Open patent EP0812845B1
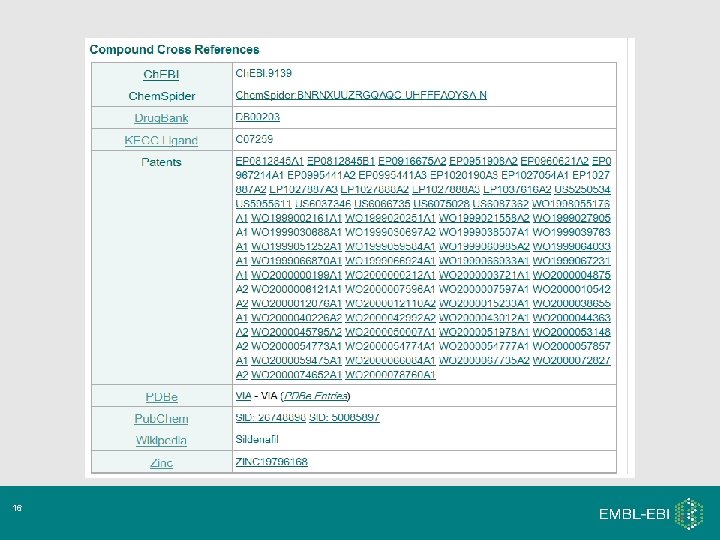 (341, 161)
